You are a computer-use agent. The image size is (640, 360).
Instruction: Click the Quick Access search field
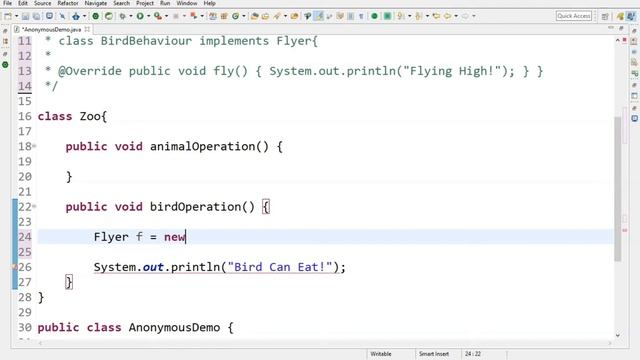(573, 16)
